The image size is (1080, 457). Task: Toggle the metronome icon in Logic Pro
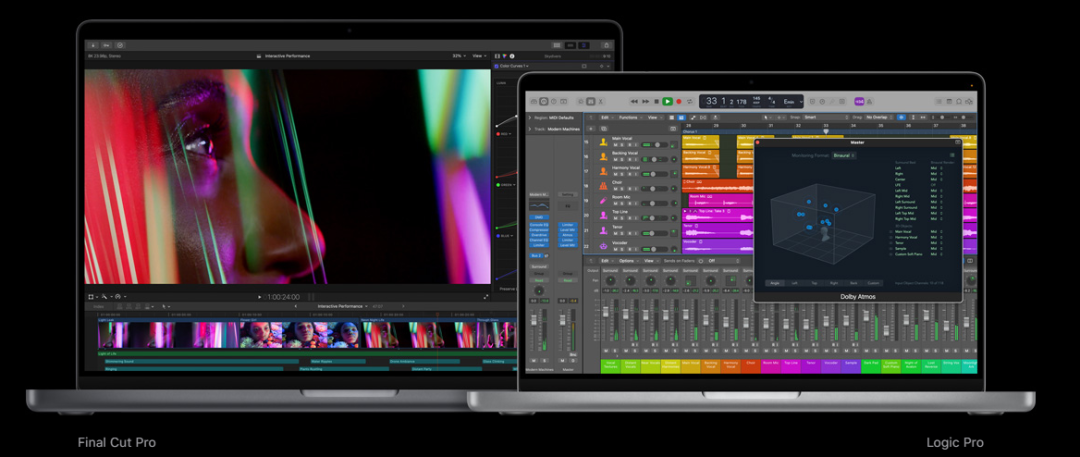(869, 102)
